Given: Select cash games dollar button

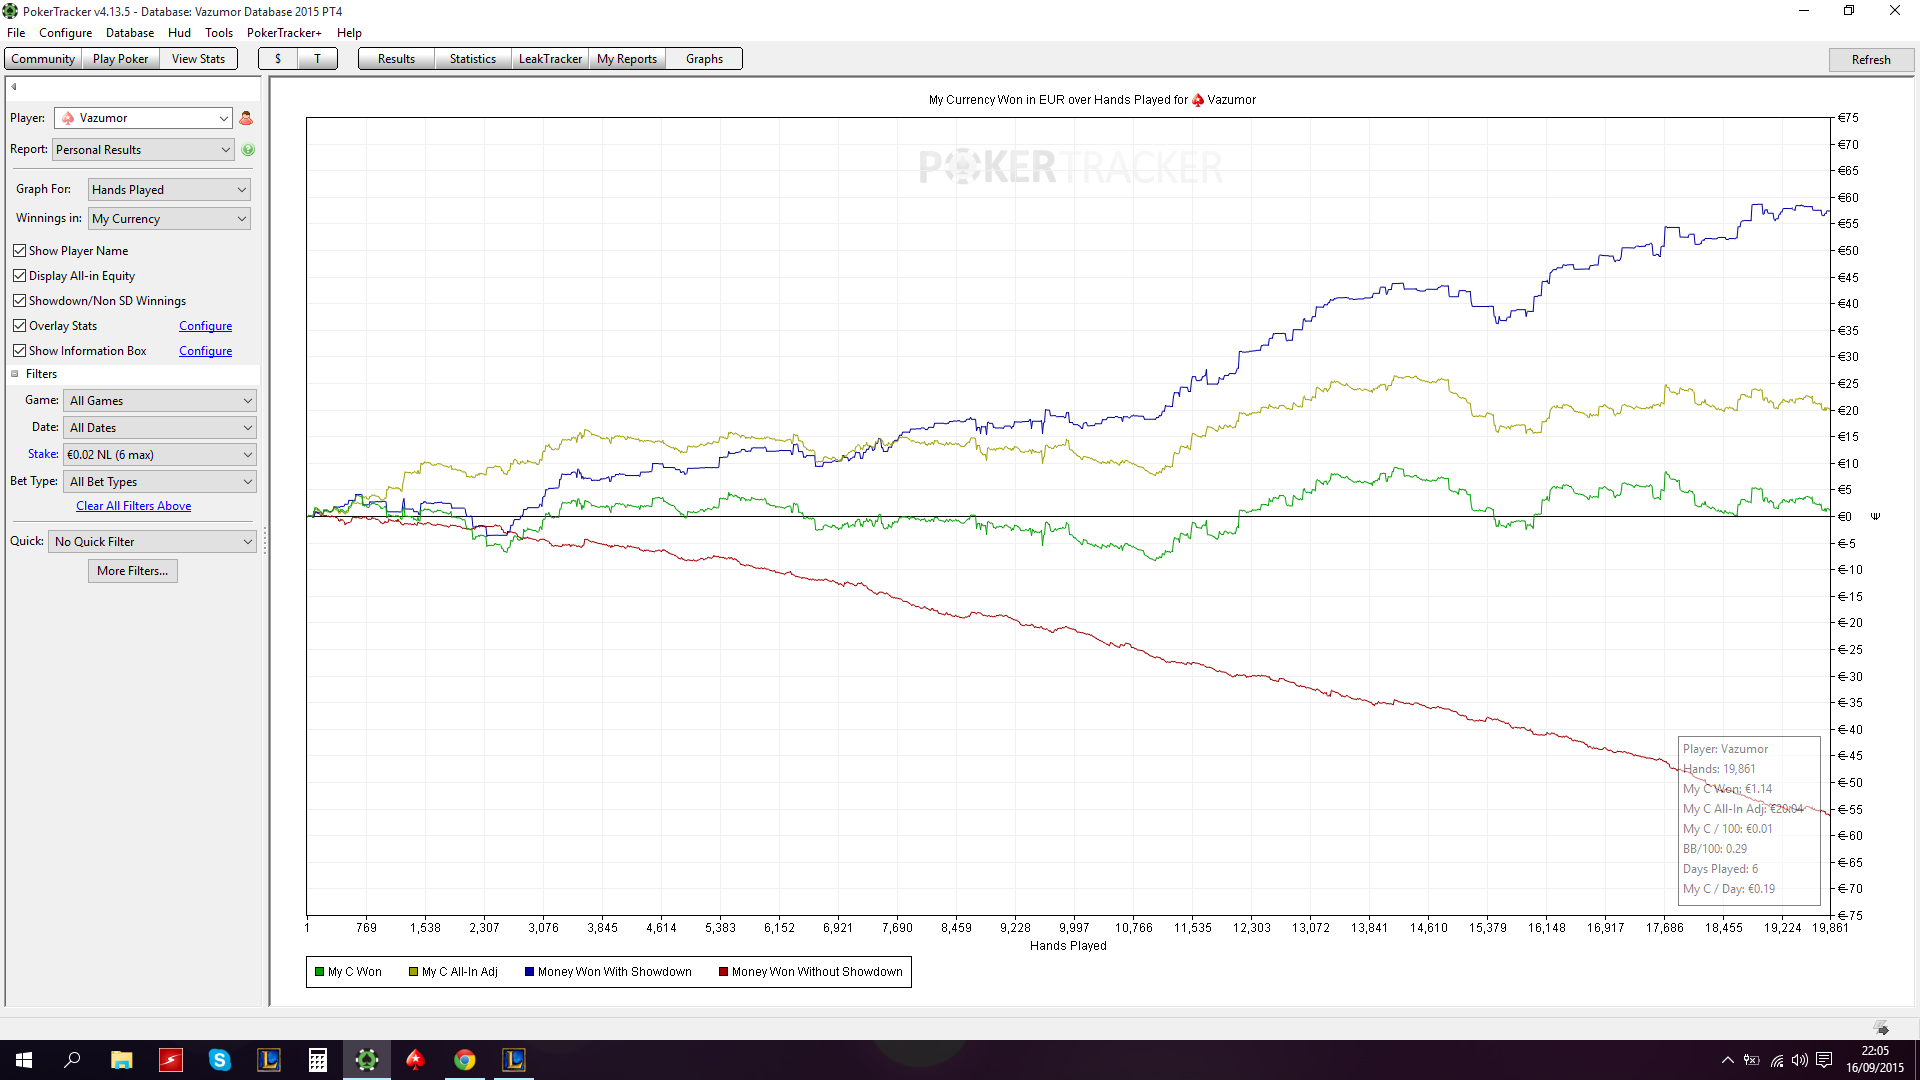Looking at the screenshot, I should 278,59.
